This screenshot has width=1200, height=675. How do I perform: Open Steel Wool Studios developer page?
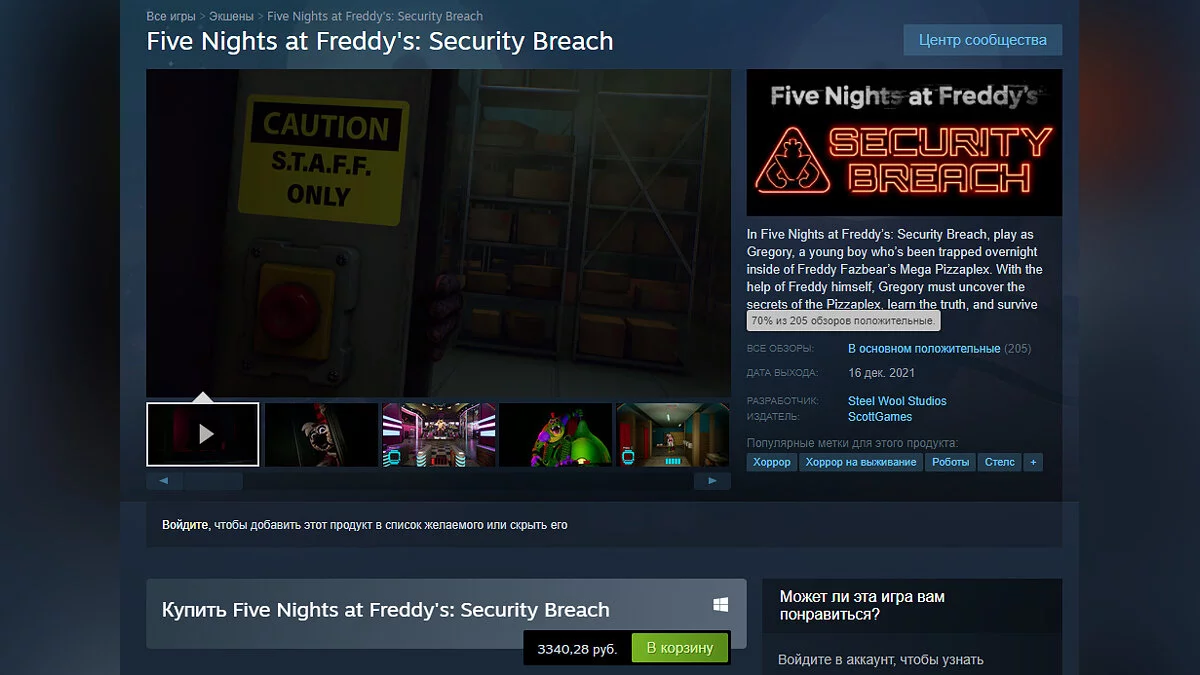tap(897, 401)
